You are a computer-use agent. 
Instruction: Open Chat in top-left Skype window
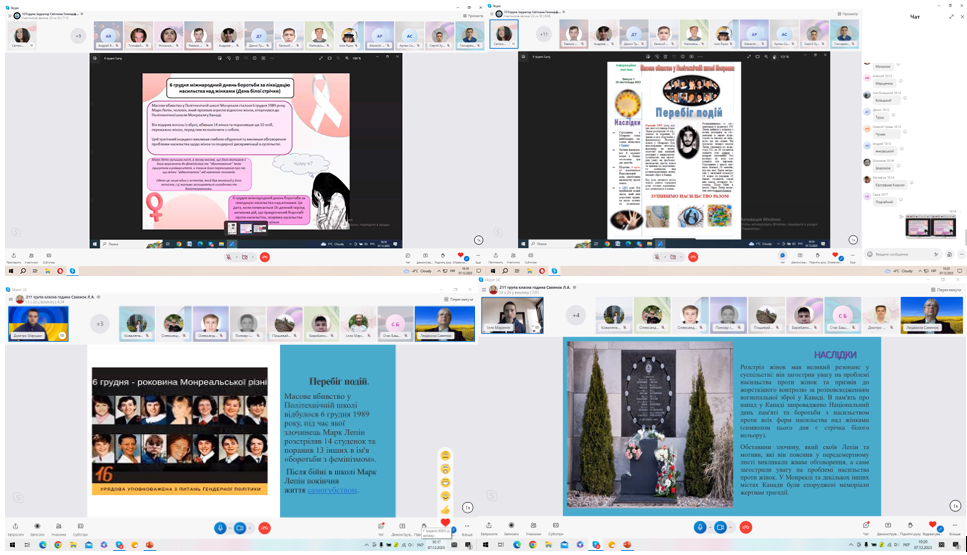pyautogui.click(x=408, y=257)
